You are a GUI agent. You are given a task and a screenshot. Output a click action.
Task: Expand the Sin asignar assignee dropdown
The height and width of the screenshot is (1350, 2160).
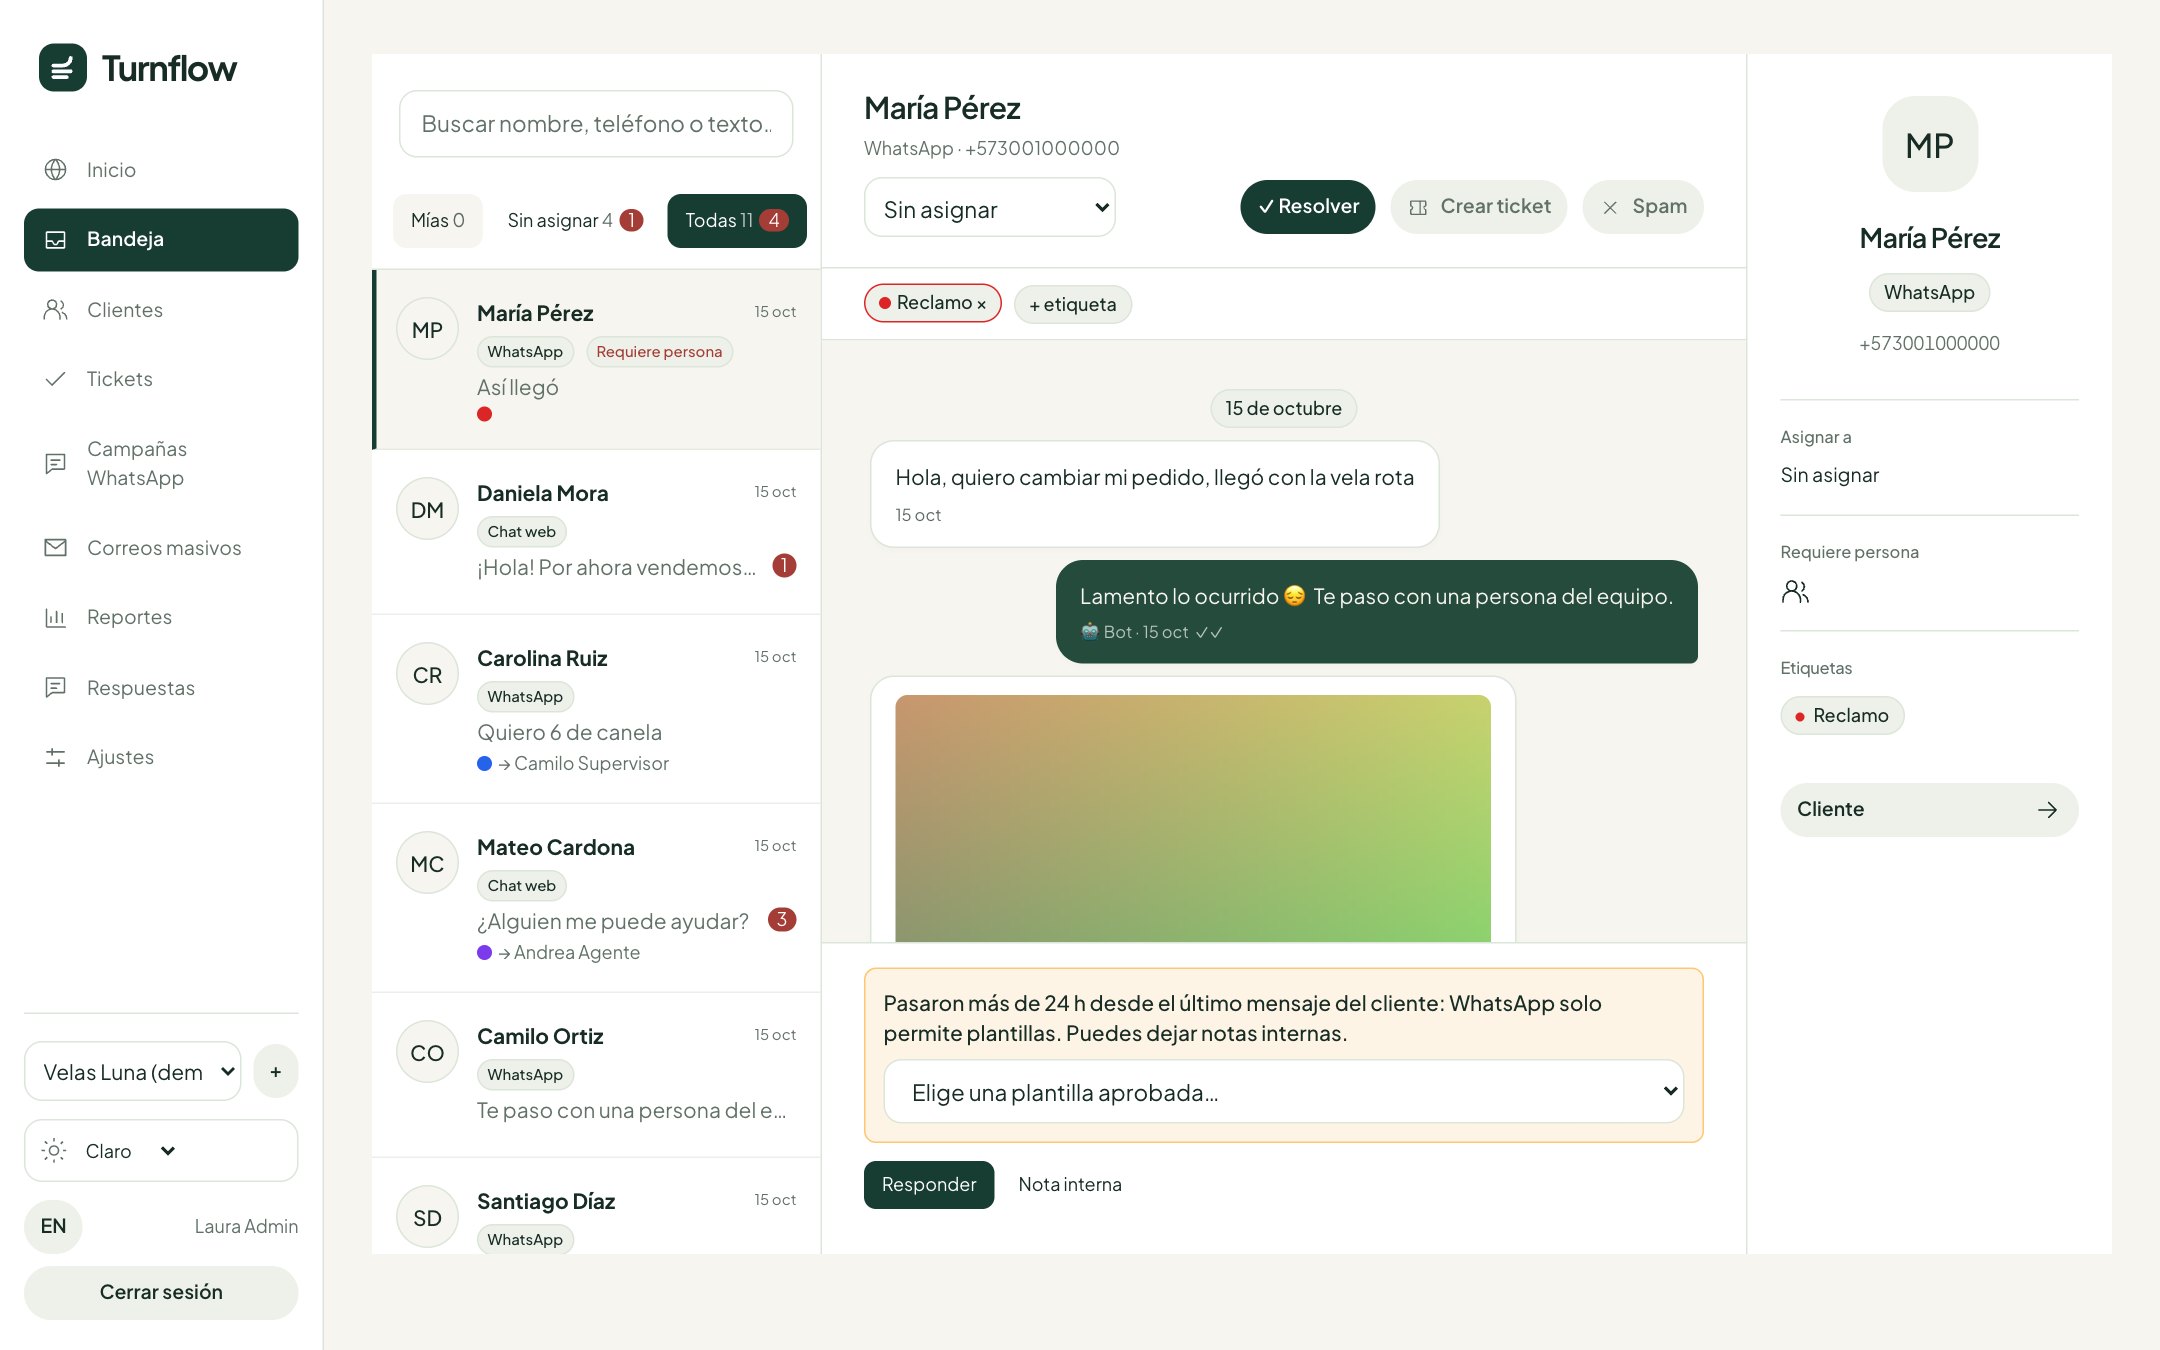coord(990,208)
